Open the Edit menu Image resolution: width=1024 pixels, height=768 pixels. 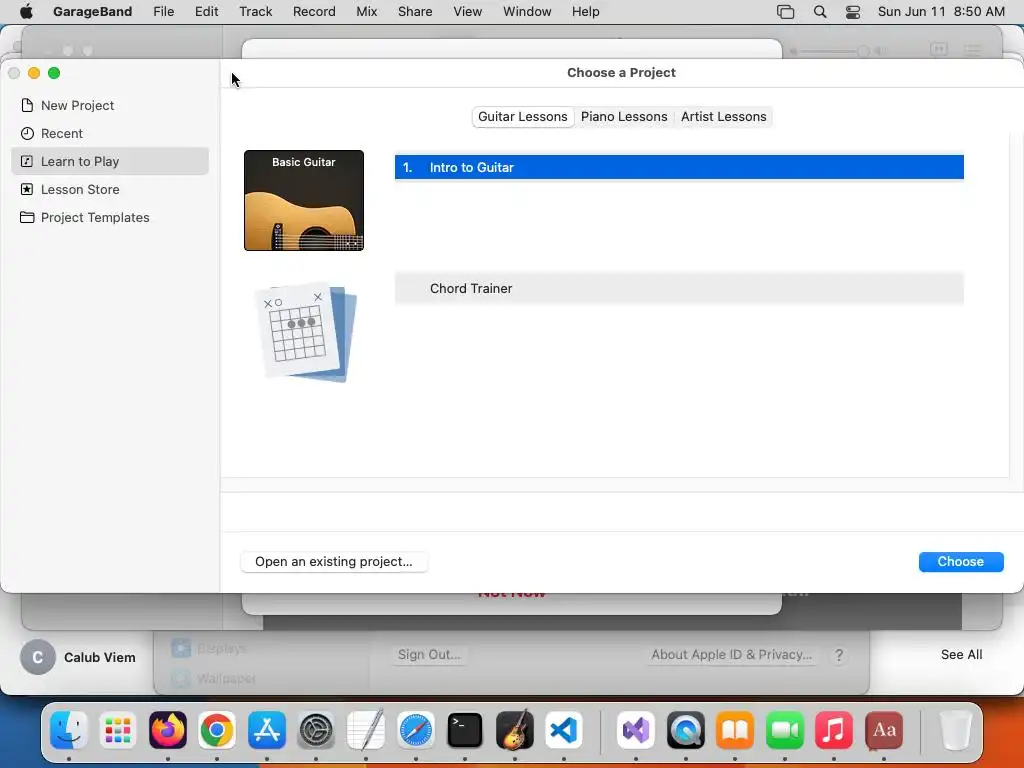[206, 12]
